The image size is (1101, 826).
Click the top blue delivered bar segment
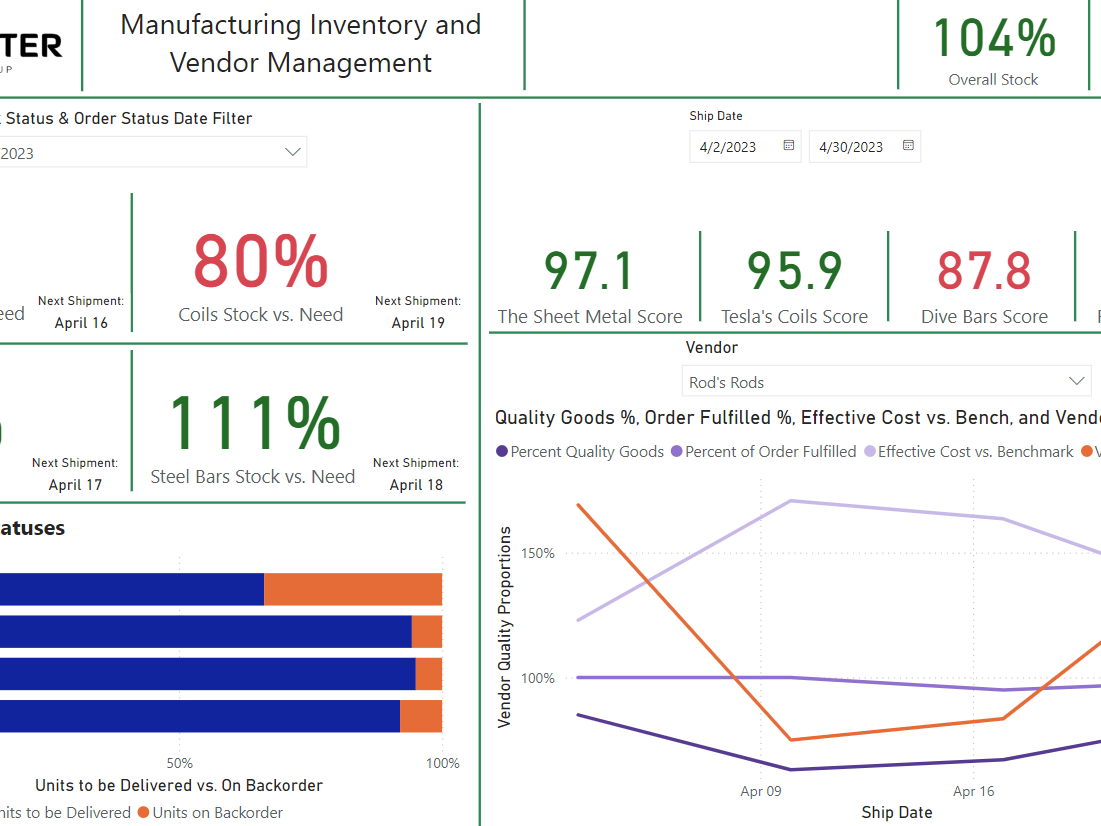[x=132, y=589]
